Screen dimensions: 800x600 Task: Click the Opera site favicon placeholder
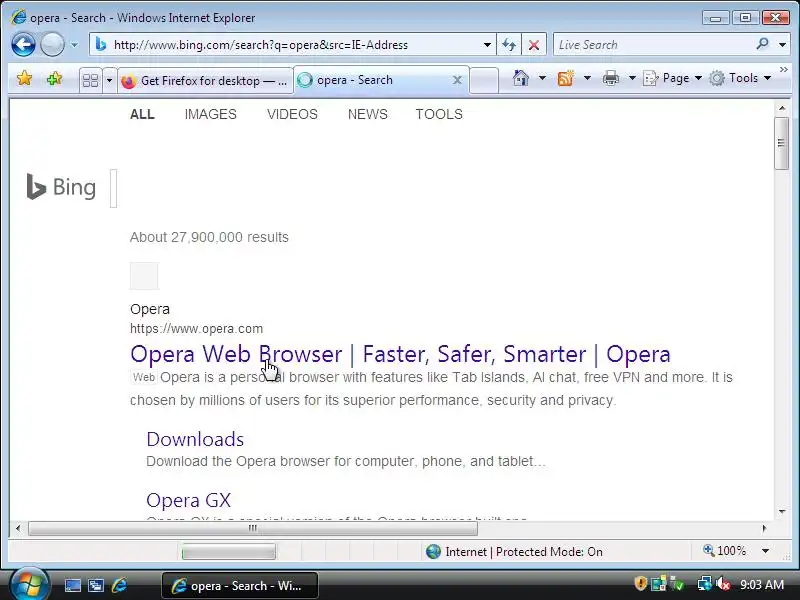click(144, 276)
